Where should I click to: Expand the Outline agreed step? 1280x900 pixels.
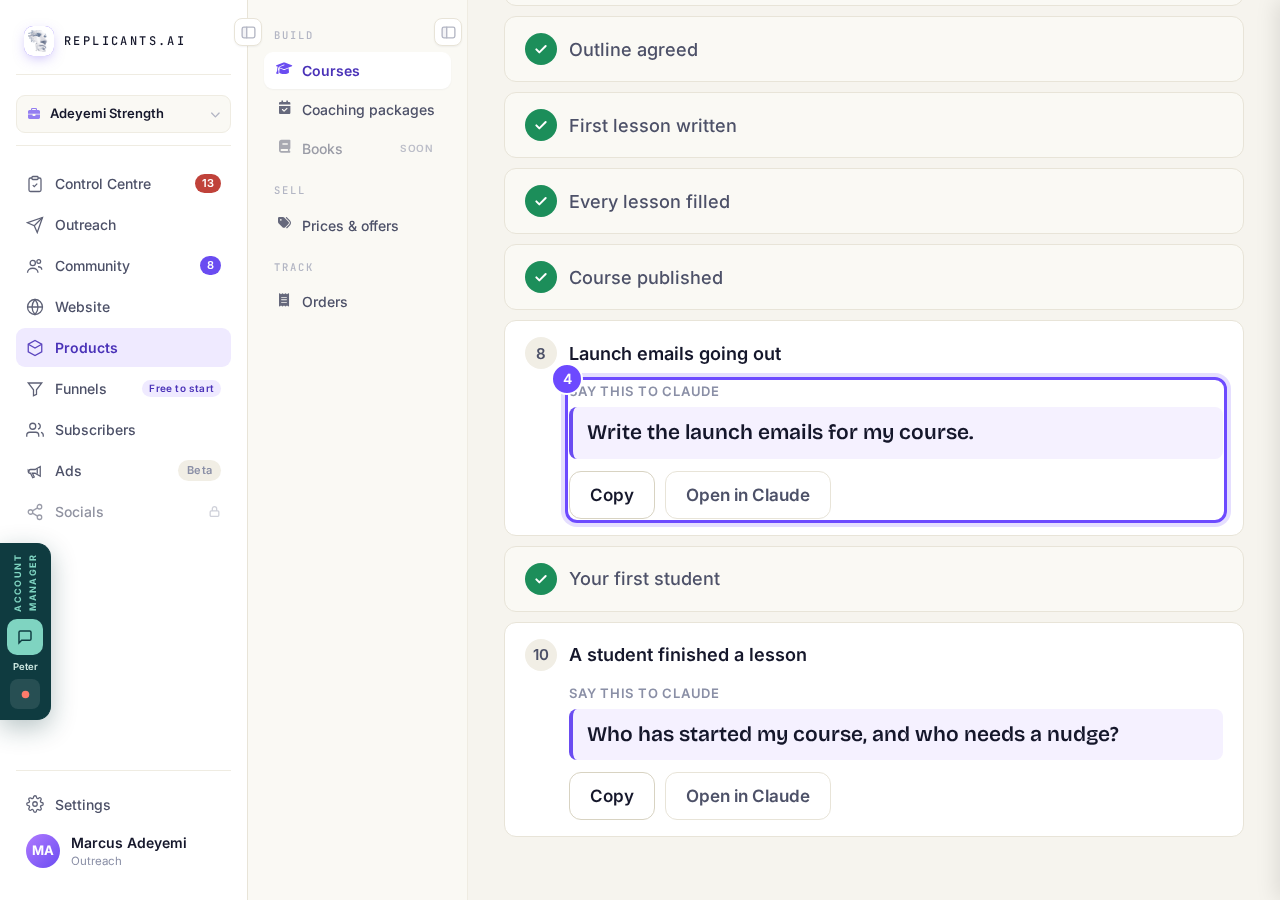coord(874,49)
